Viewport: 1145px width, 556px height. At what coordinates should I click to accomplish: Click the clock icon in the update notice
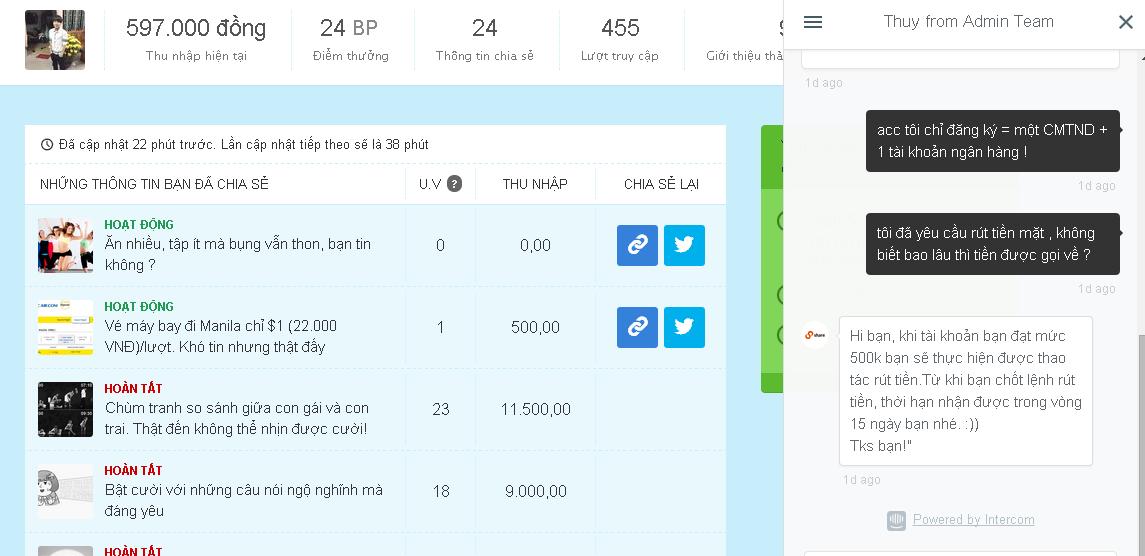(47, 145)
